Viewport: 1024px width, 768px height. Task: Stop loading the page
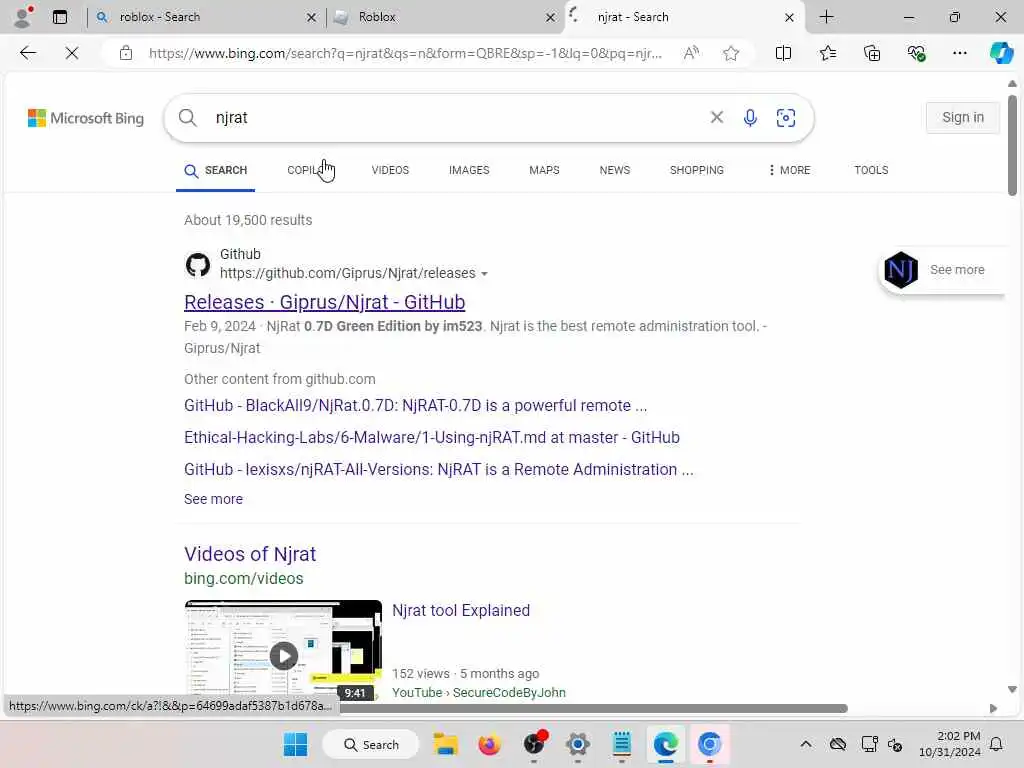72,53
